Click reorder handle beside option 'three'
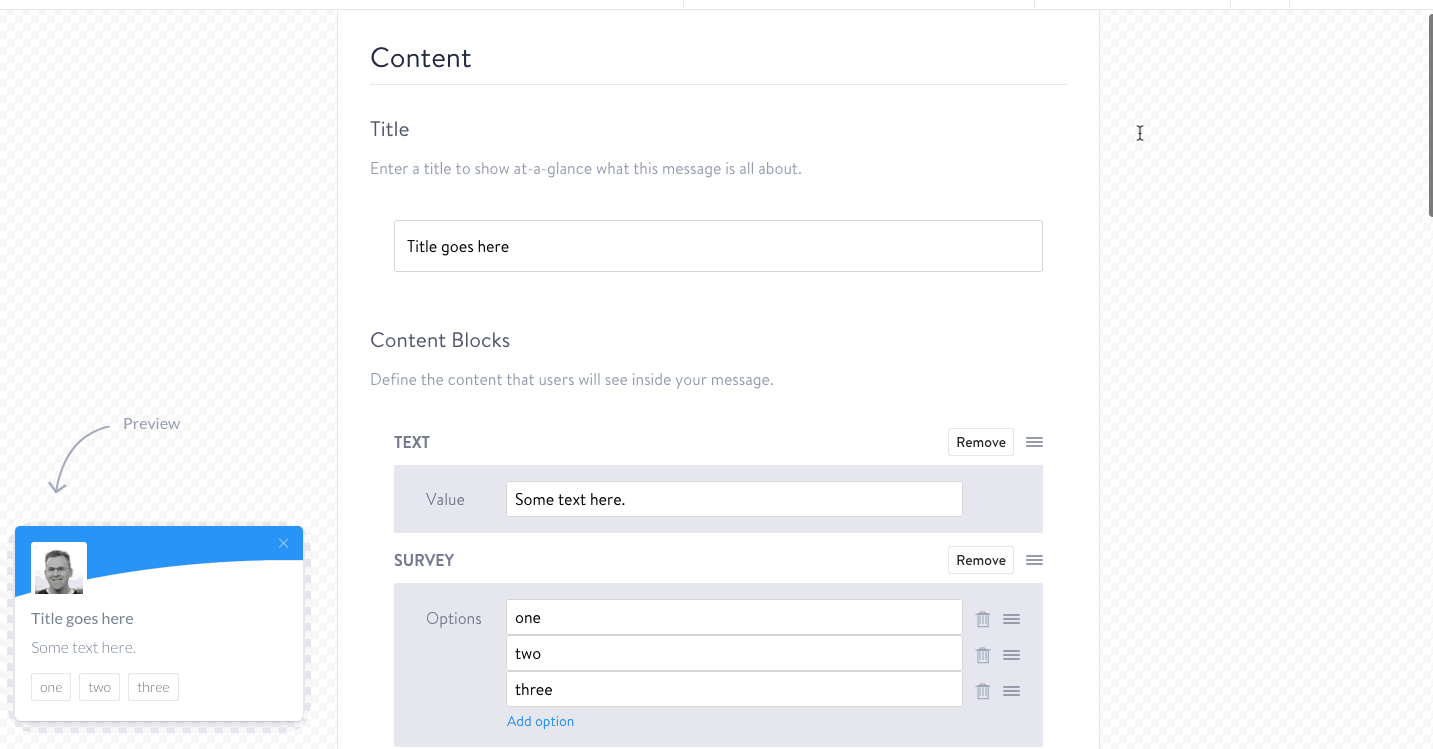 coord(1011,691)
